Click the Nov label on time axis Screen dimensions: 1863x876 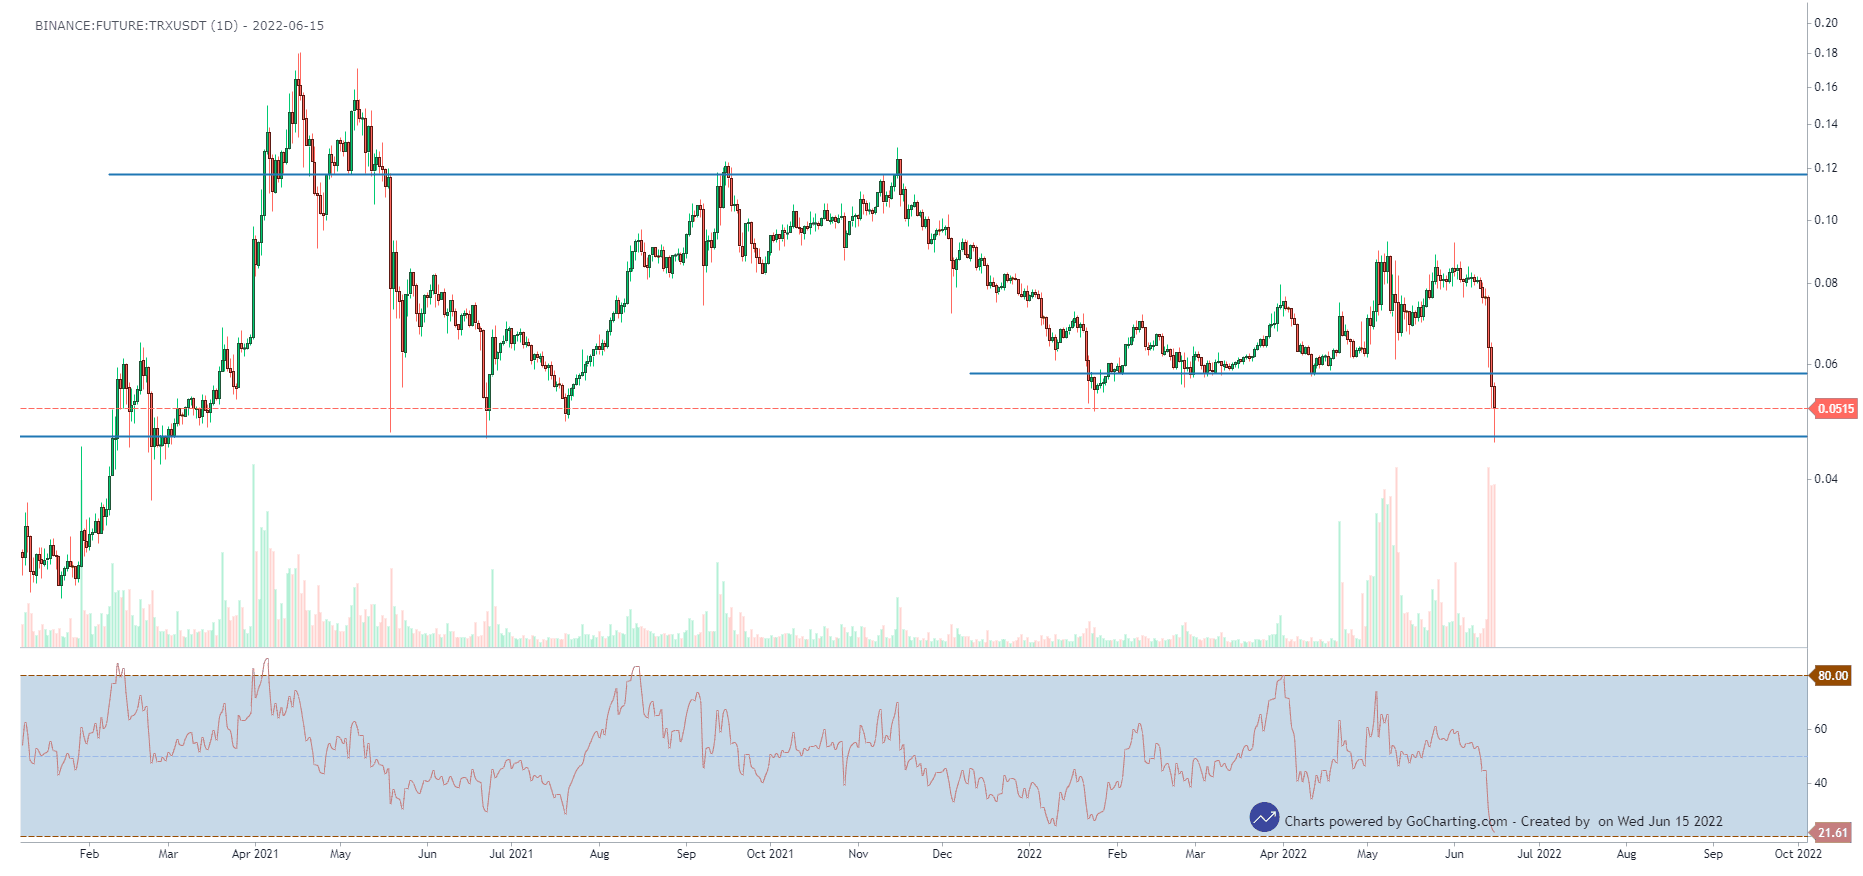pyautogui.click(x=858, y=854)
